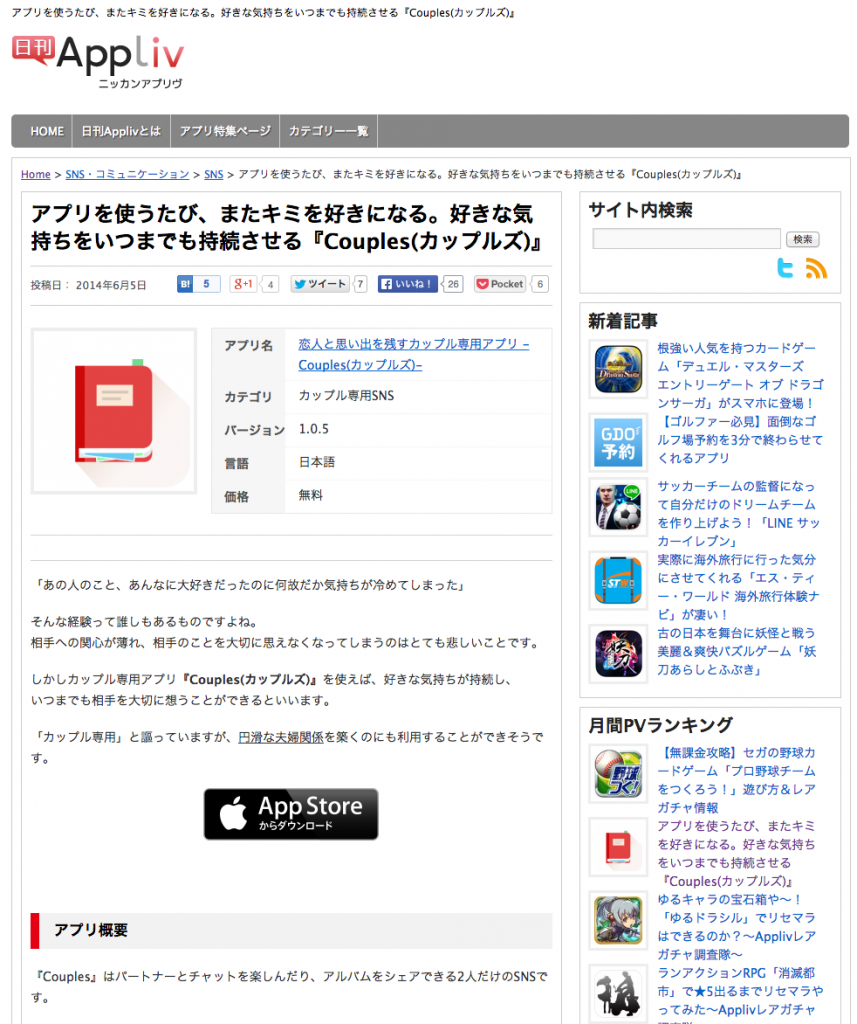Click the ツイート tweet button
857x1024 pixels.
[x=320, y=284]
